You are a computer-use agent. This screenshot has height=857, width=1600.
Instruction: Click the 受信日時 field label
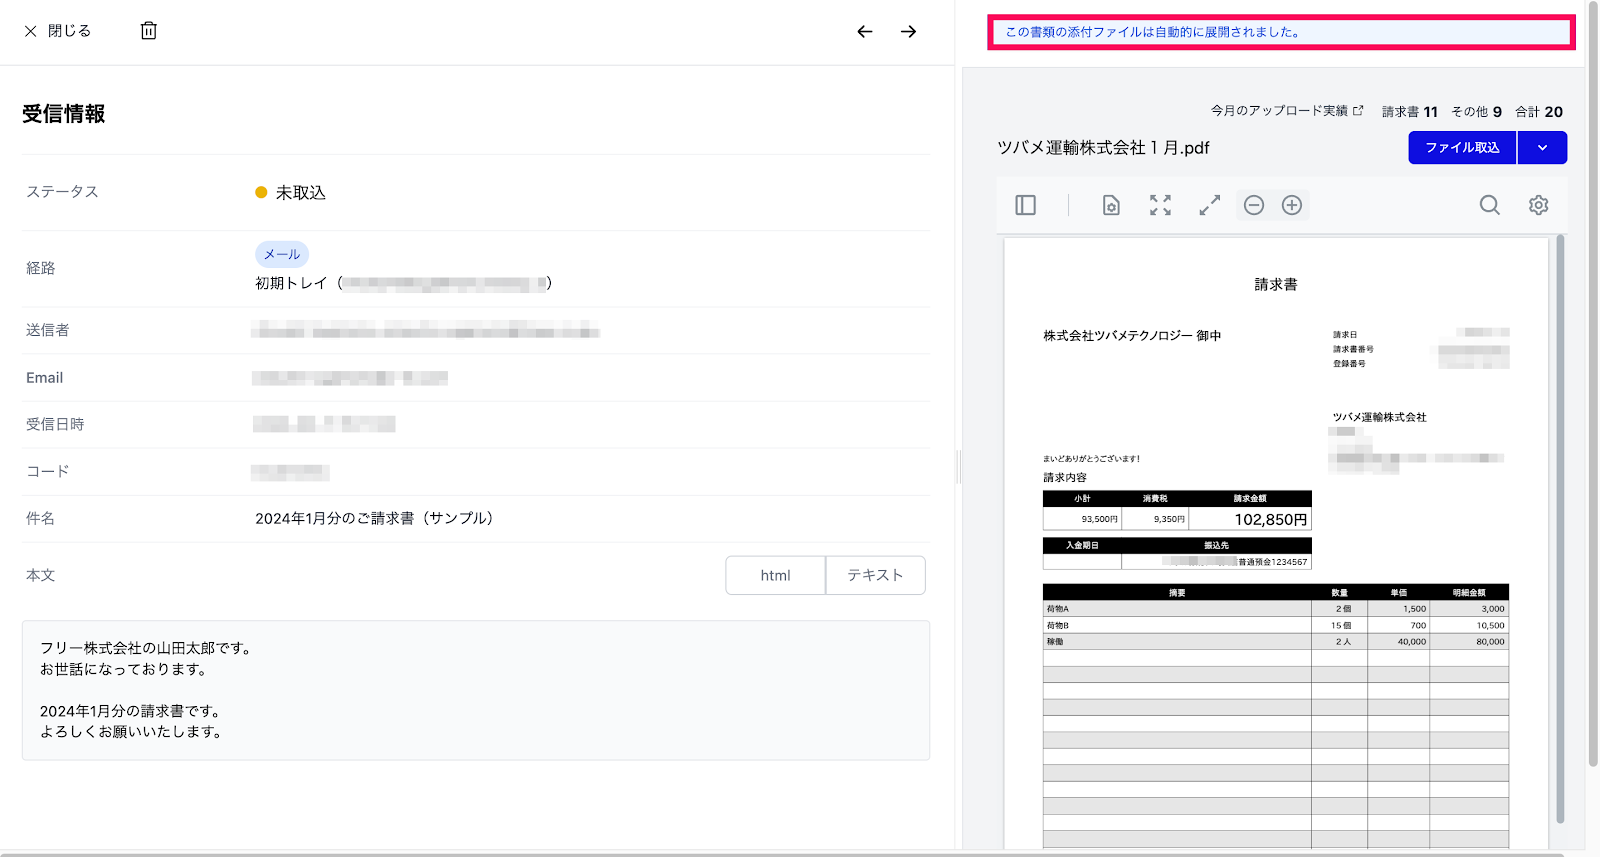point(55,424)
